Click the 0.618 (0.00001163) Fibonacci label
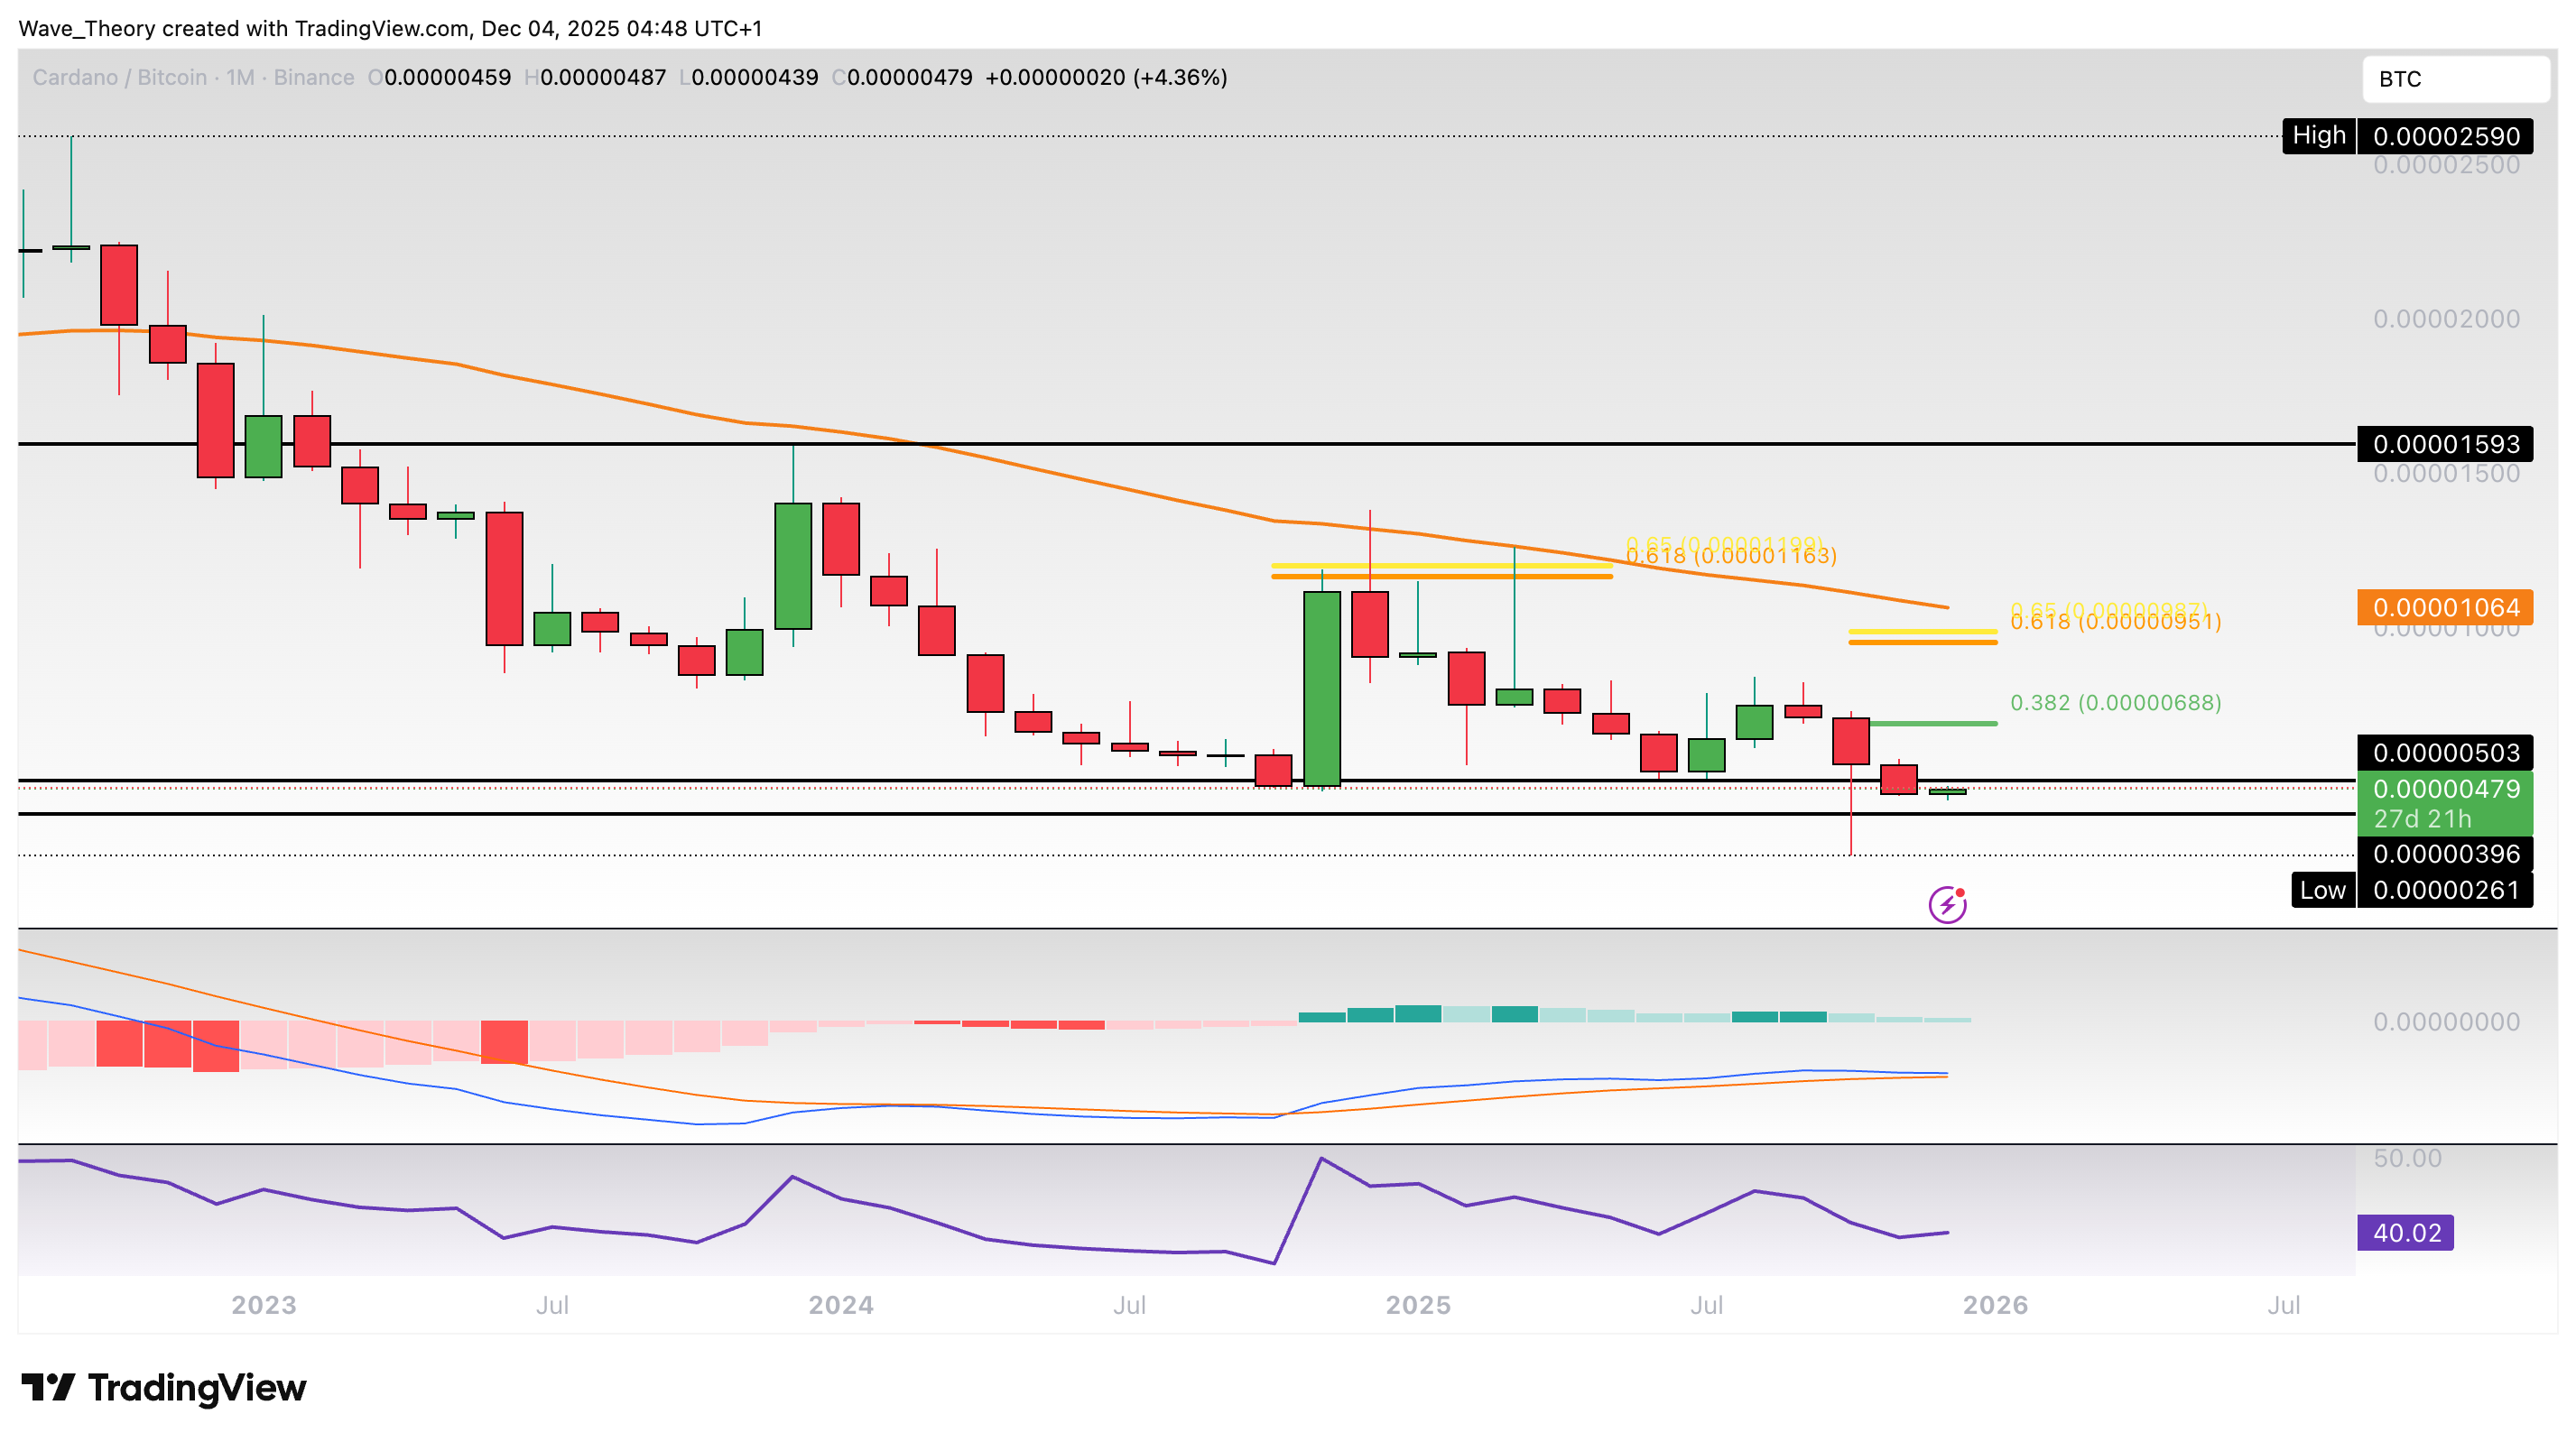Screen dimensions: 2576x1442 point(1731,557)
